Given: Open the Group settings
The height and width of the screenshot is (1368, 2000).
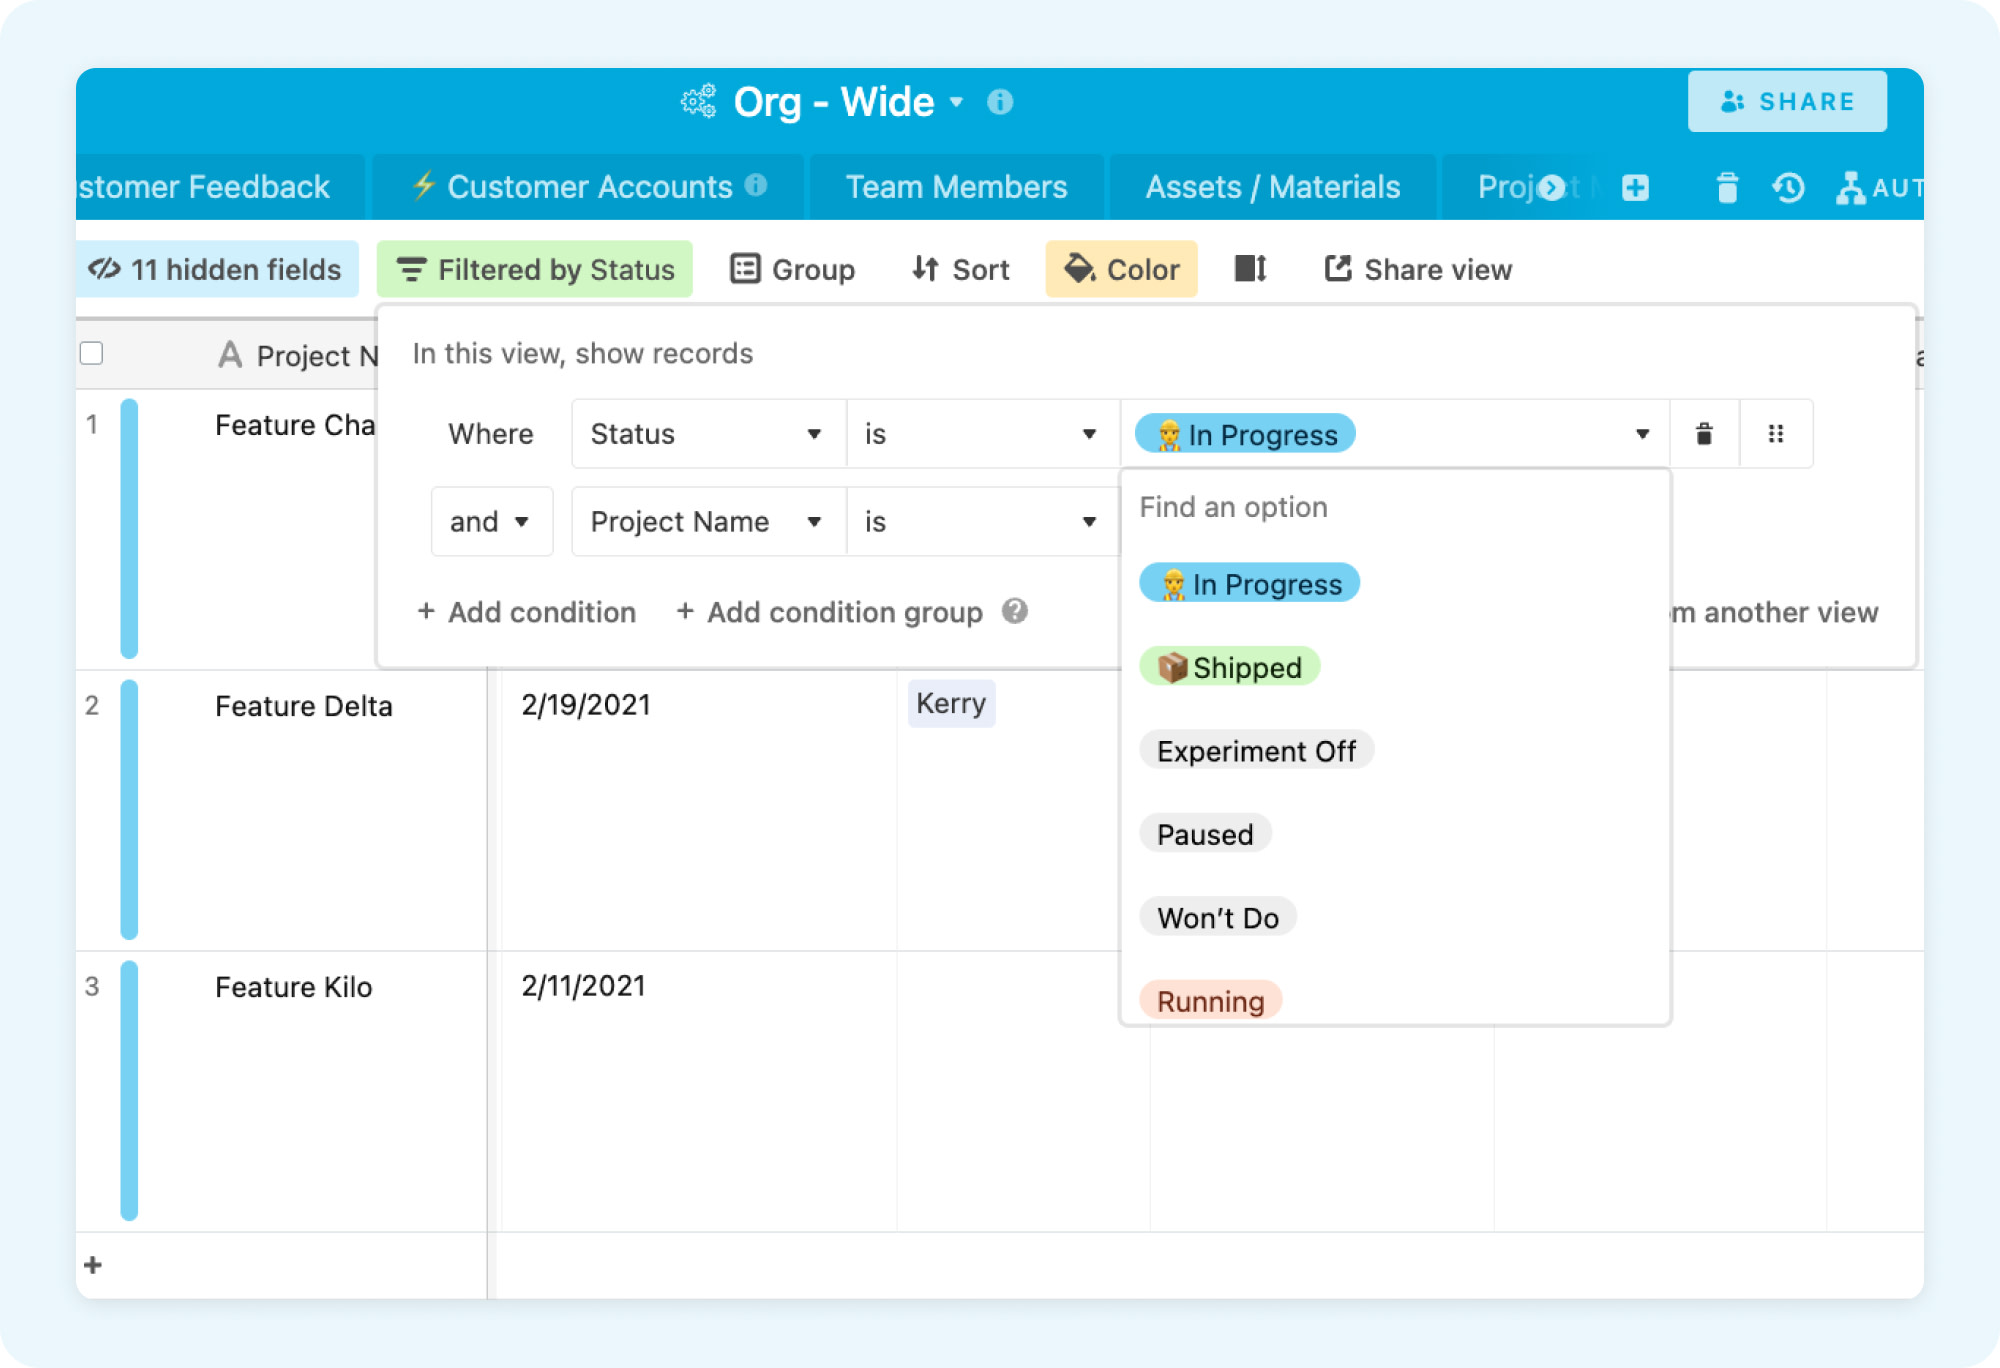Looking at the screenshot, I should (793, 269).
